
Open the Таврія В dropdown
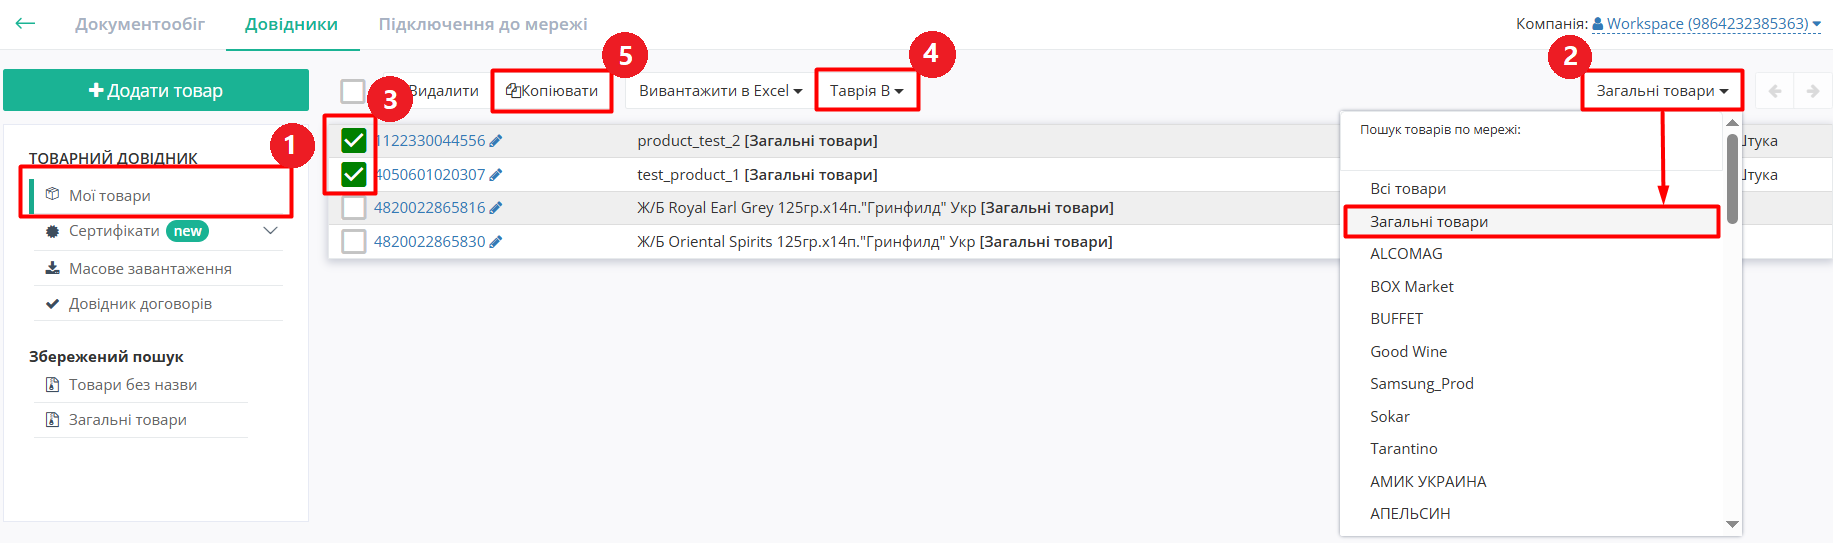866,91
